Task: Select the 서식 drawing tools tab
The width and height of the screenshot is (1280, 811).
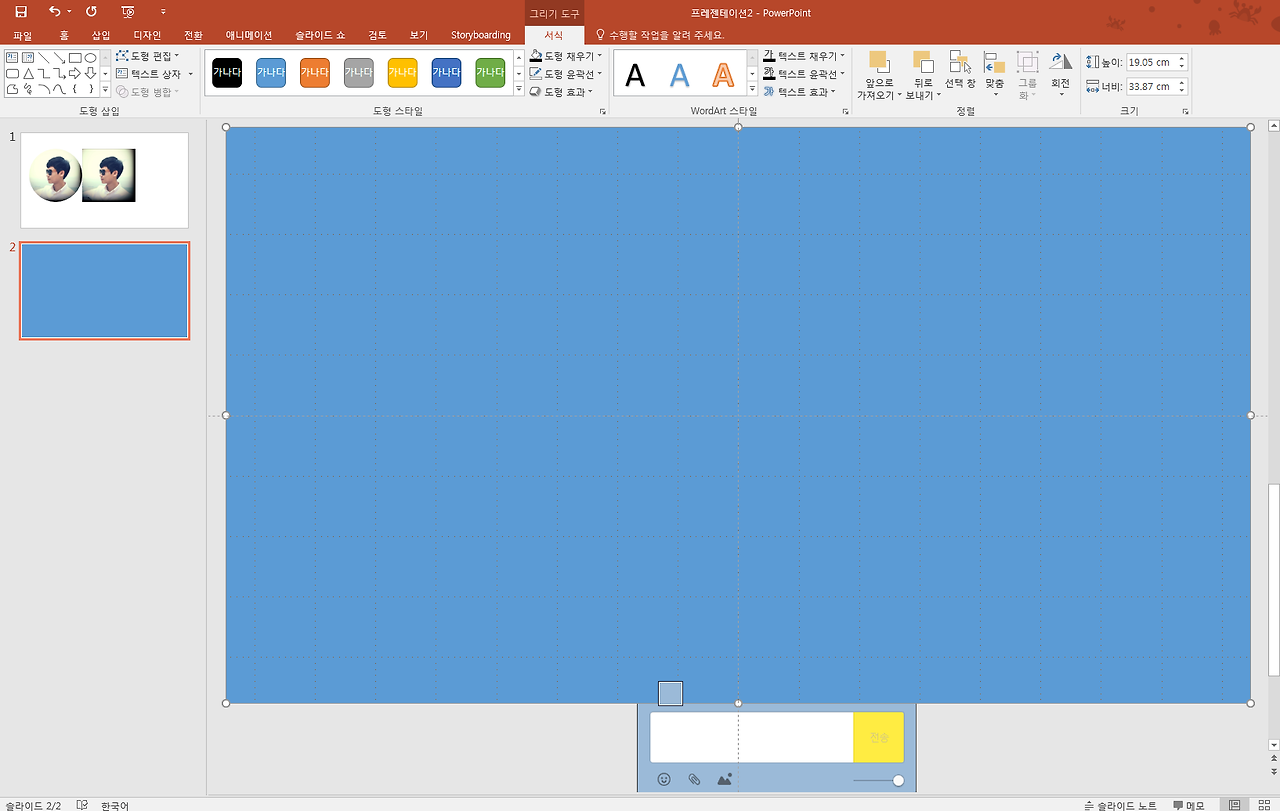Action: 554,35
